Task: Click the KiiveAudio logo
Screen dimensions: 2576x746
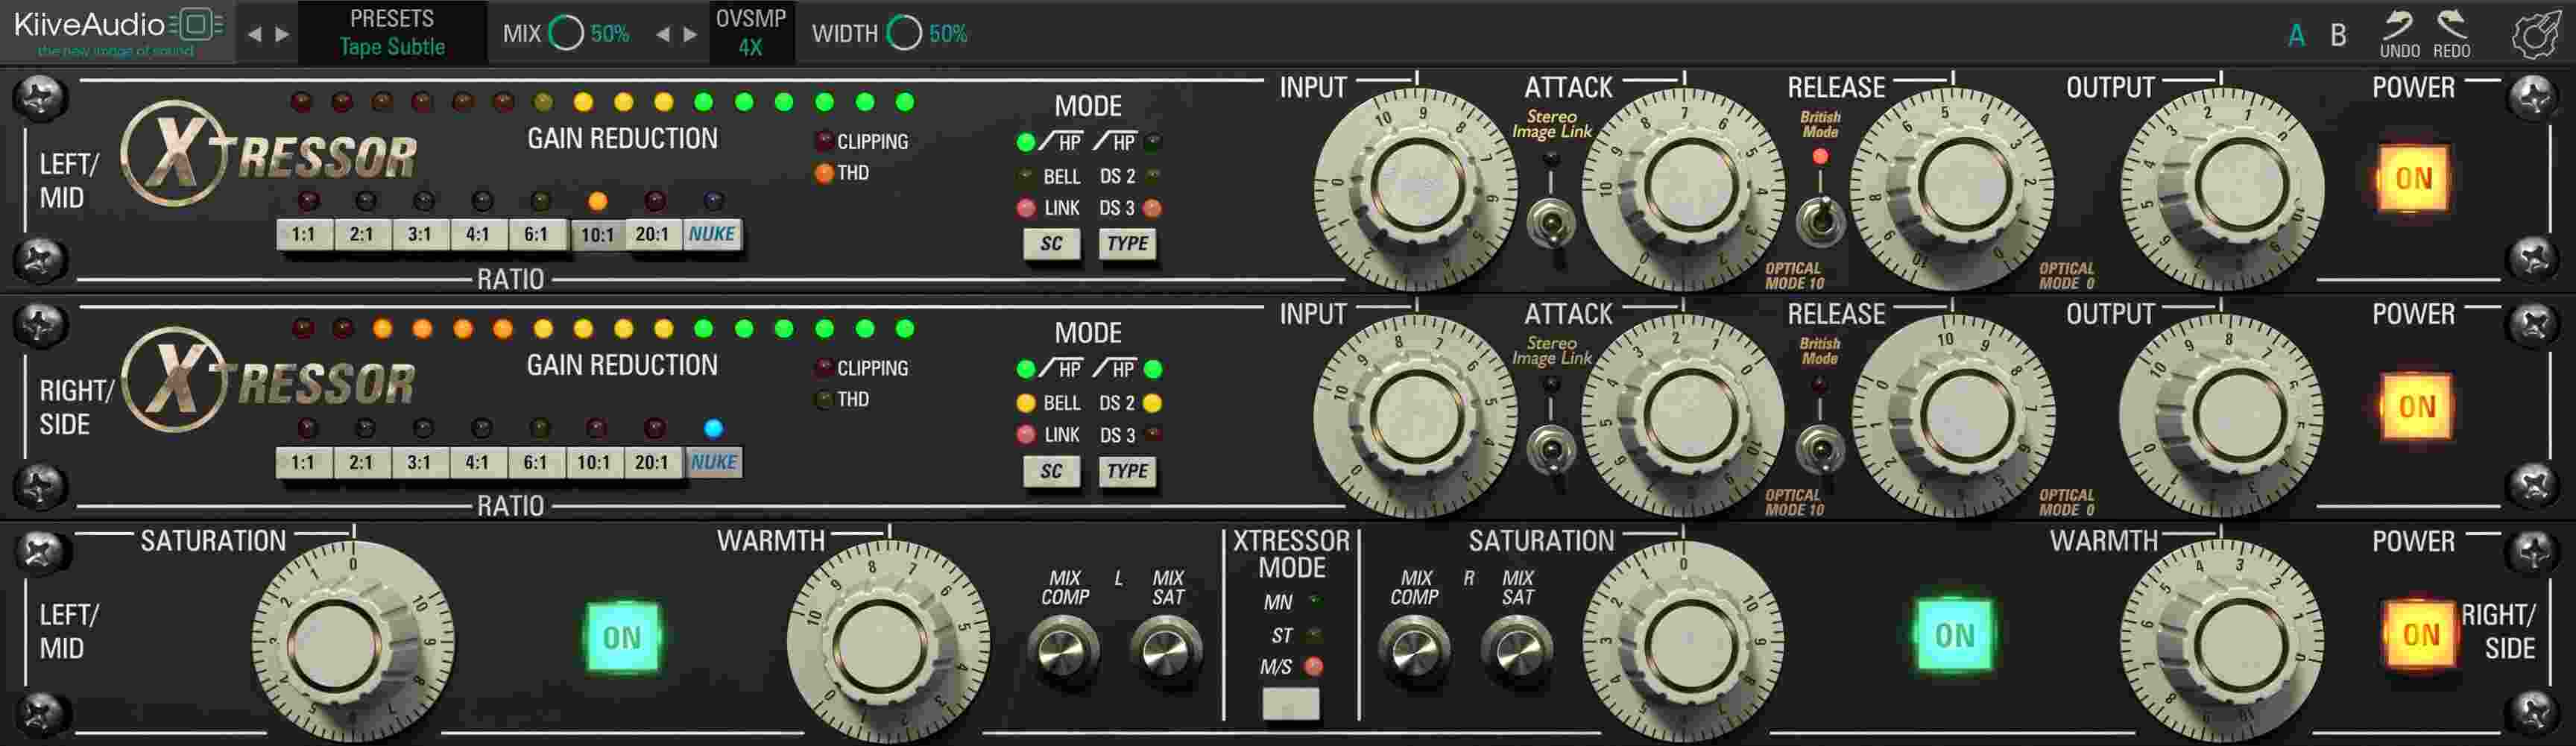Action: (118, 31)
